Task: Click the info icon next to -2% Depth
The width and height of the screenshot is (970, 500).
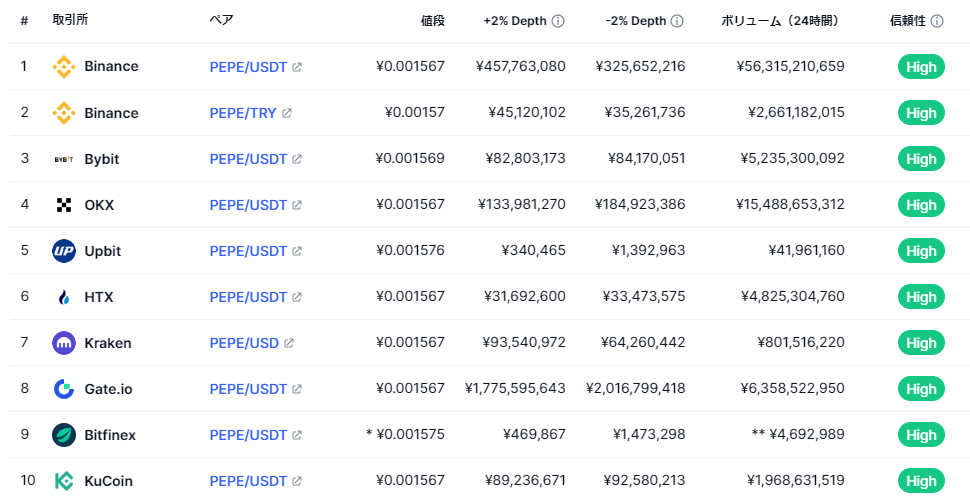Action: click(677, 21)
